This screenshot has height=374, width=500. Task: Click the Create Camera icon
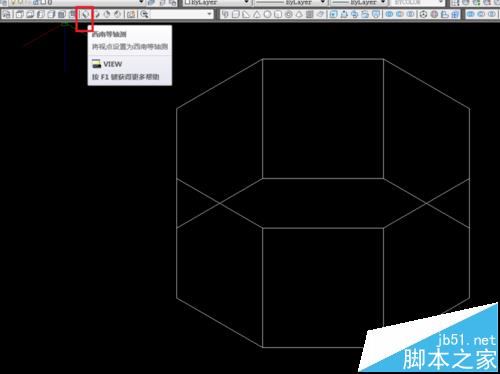[x=131, y=14]
